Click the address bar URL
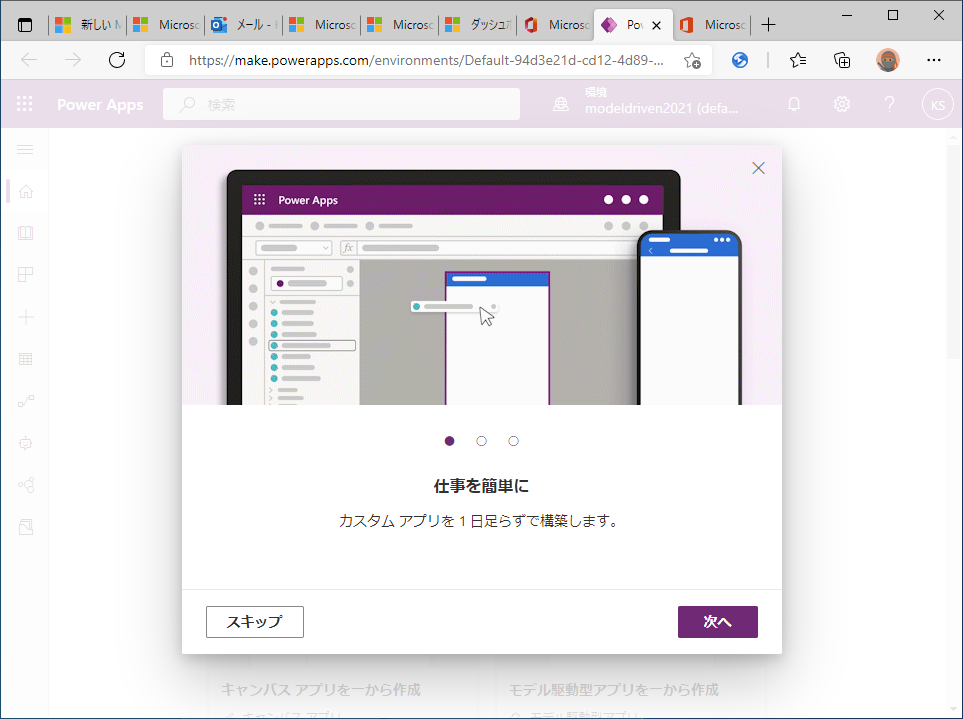Viewport: 963px width, 719px height. point(426,60)
